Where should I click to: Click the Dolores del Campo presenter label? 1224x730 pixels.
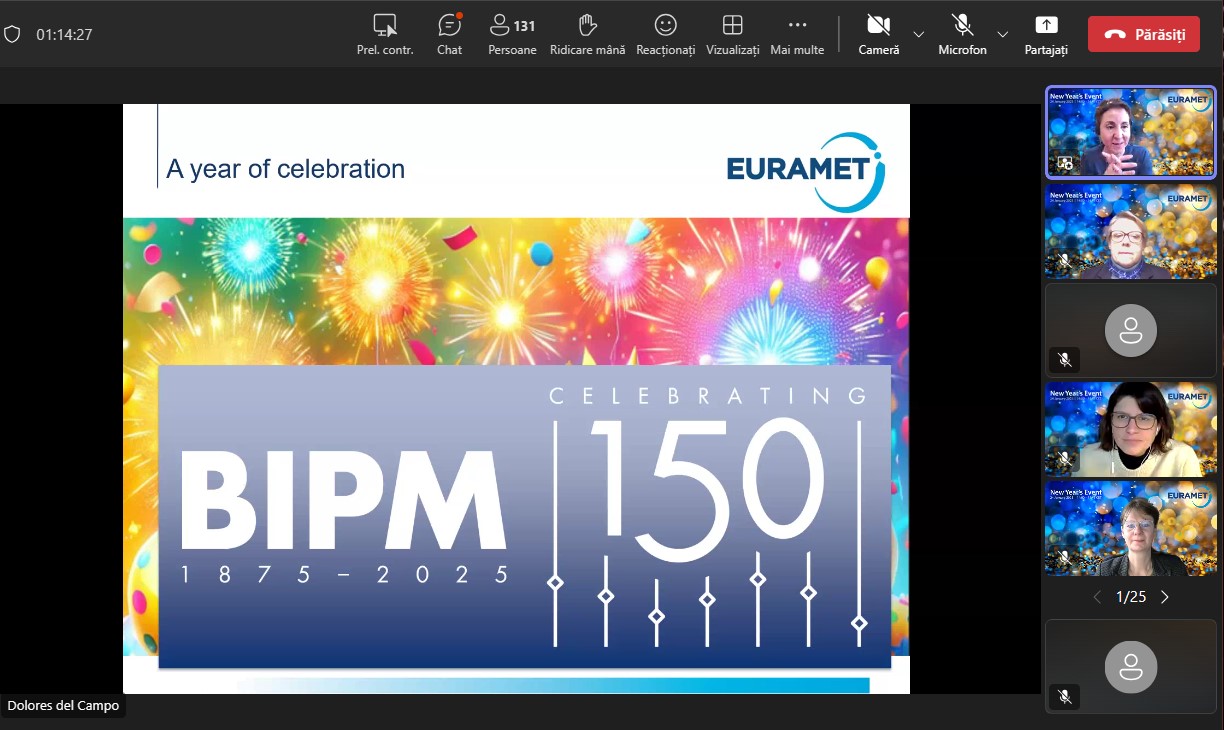pyautogui.click(x=63, y=706)
